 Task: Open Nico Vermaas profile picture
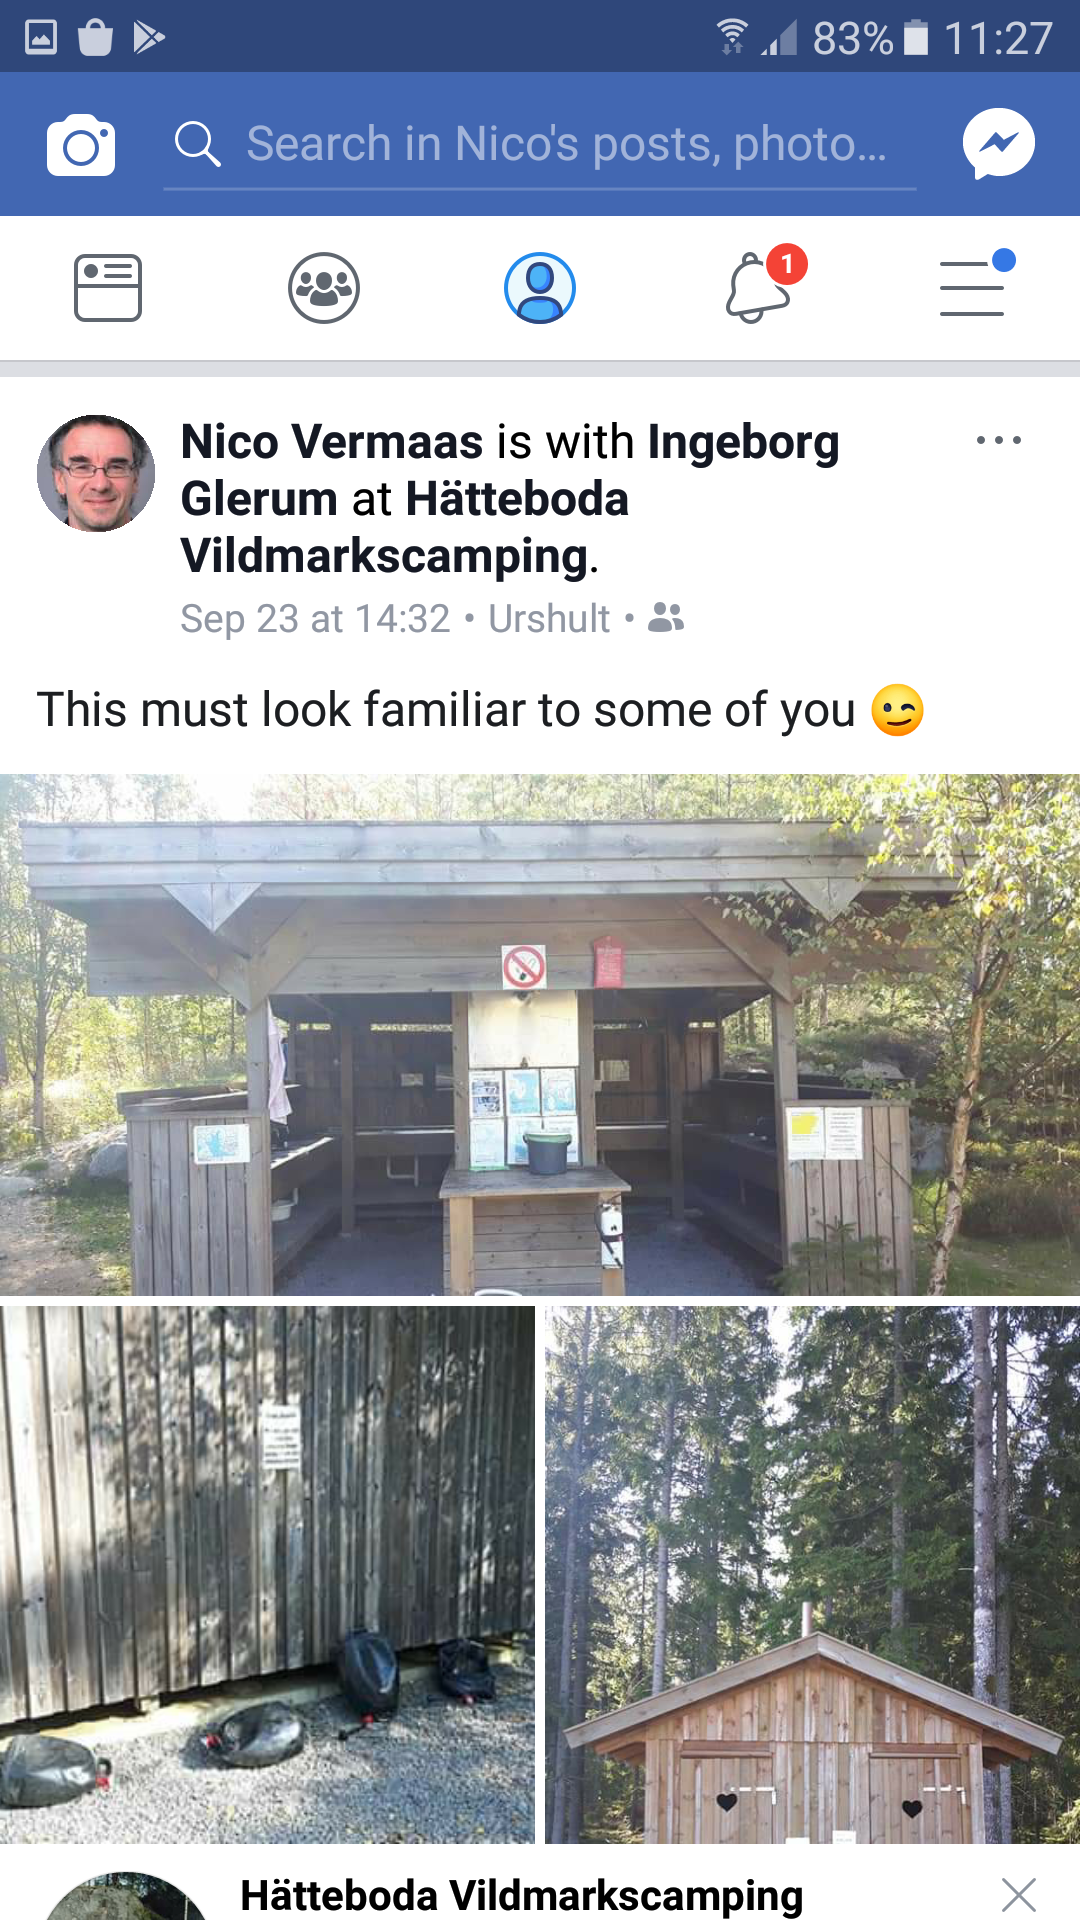point(96,473)
